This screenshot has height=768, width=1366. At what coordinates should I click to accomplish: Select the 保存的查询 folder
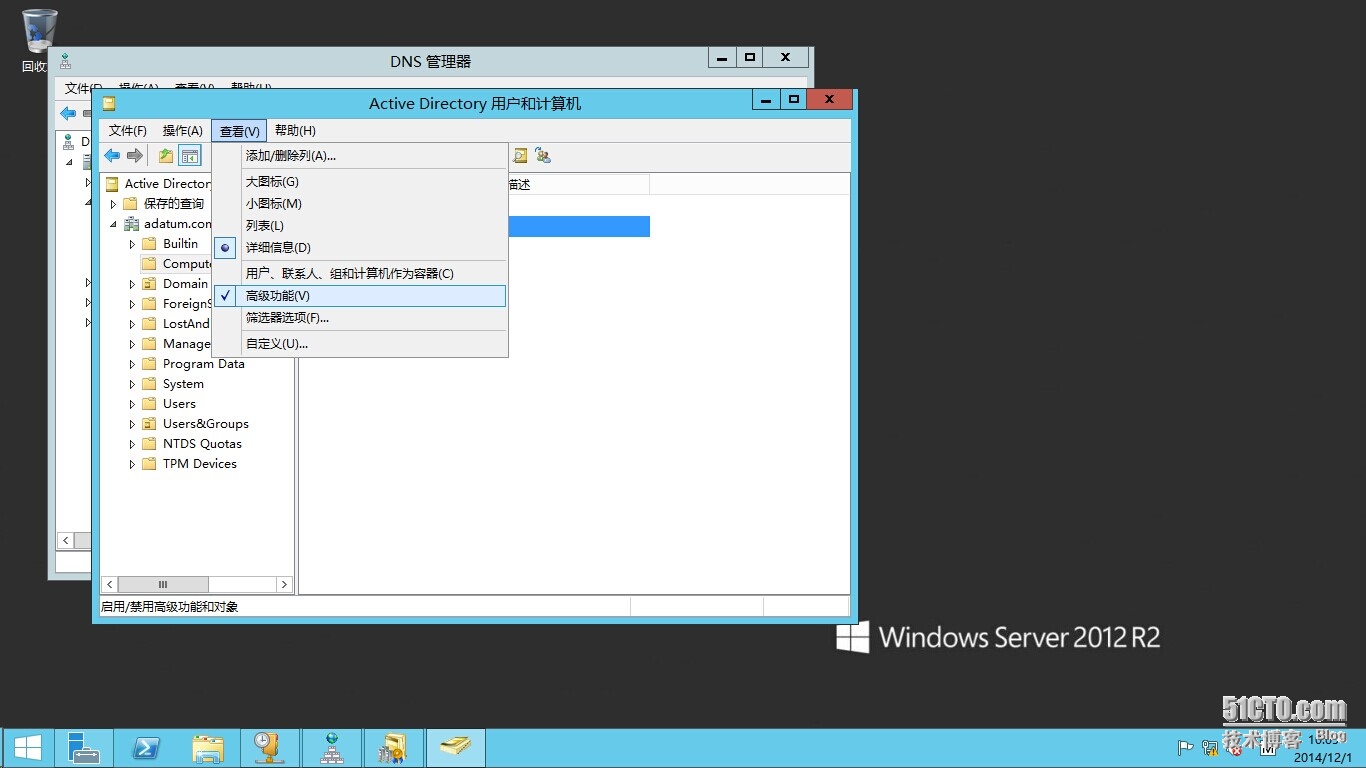pos(173,204)
